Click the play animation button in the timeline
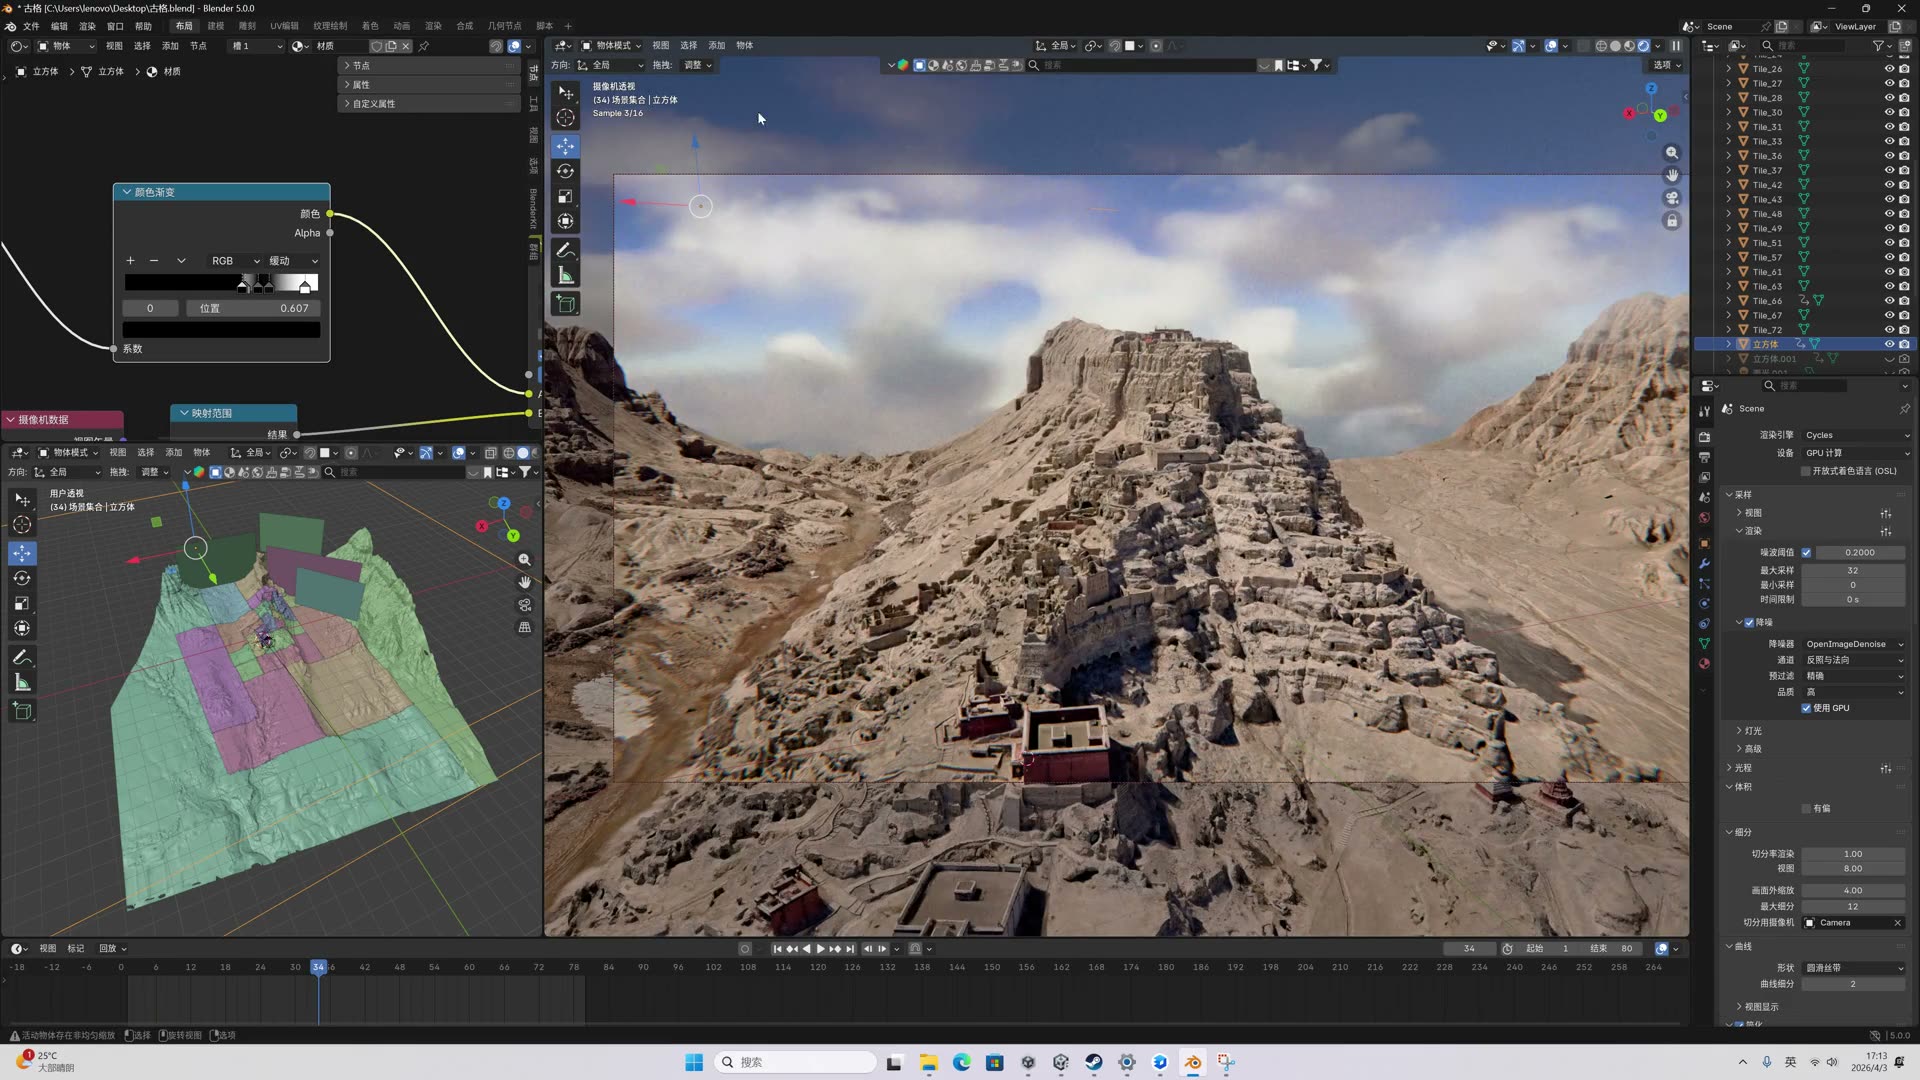1920x1080 pixels. [820, 949]
